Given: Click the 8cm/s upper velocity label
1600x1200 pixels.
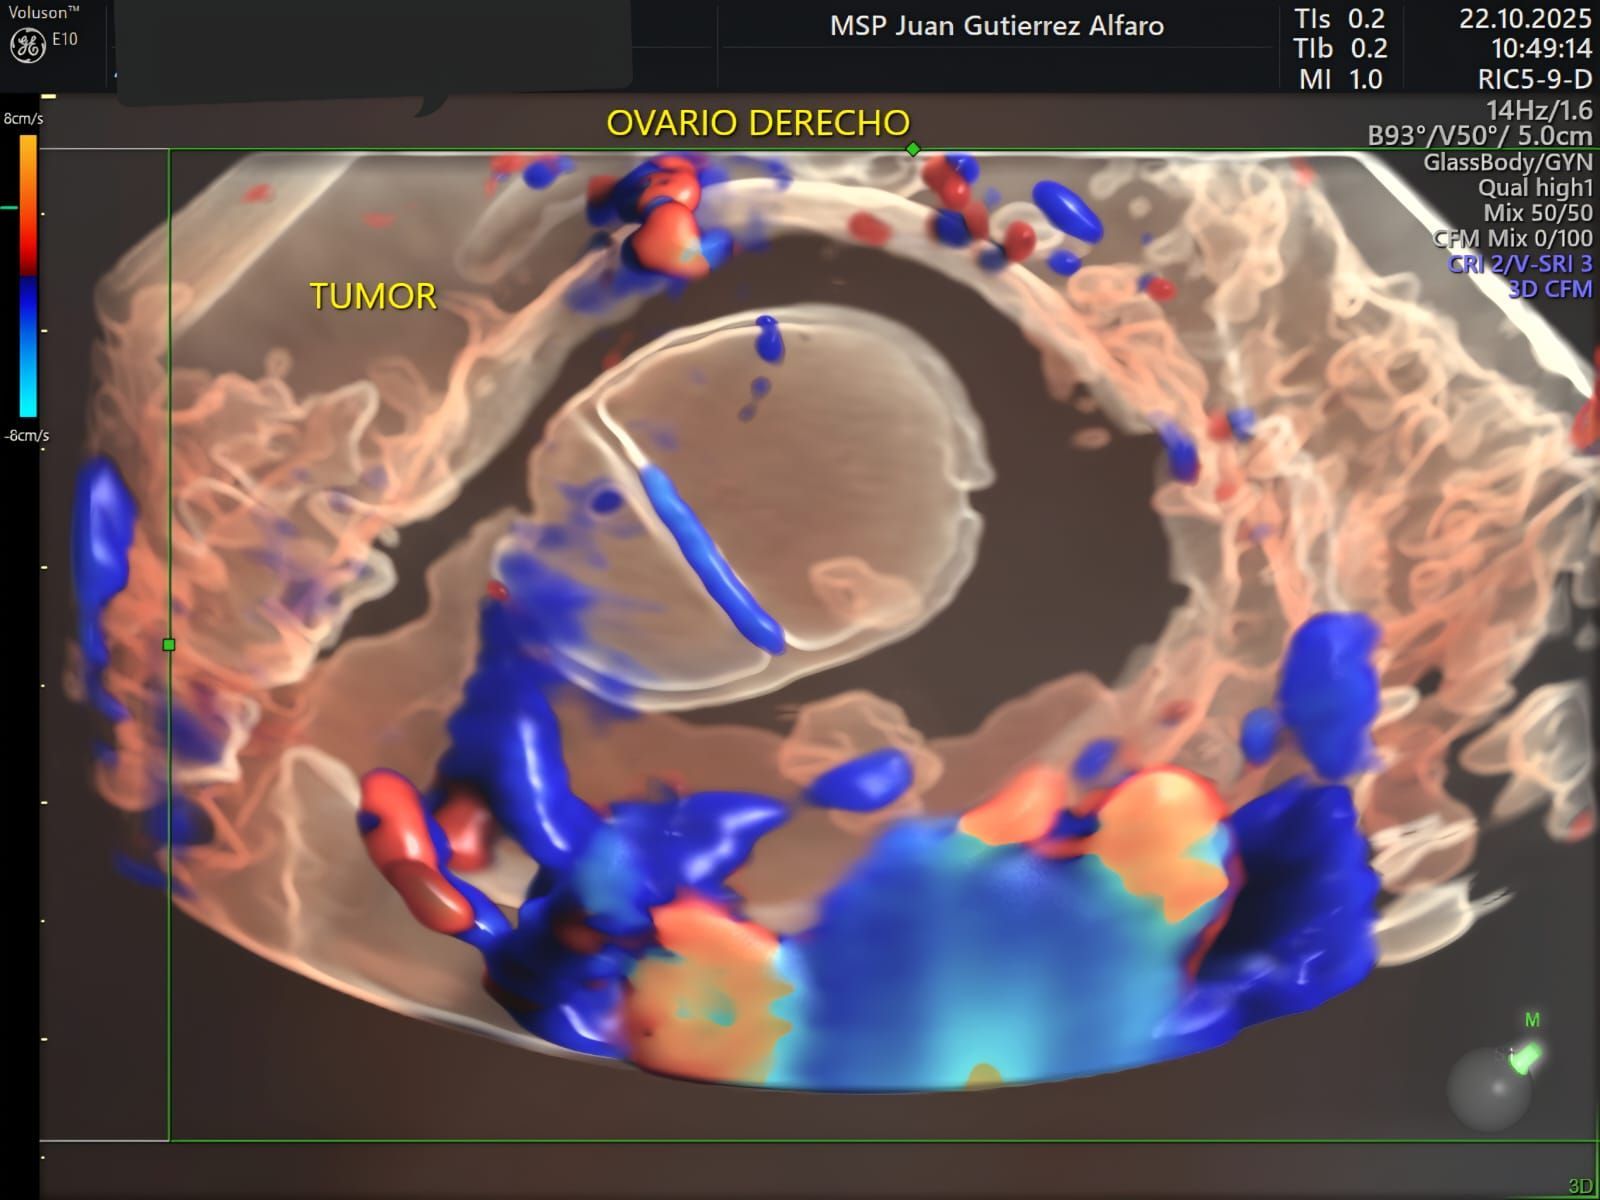Looking at the screenshot, I should 24,119.
